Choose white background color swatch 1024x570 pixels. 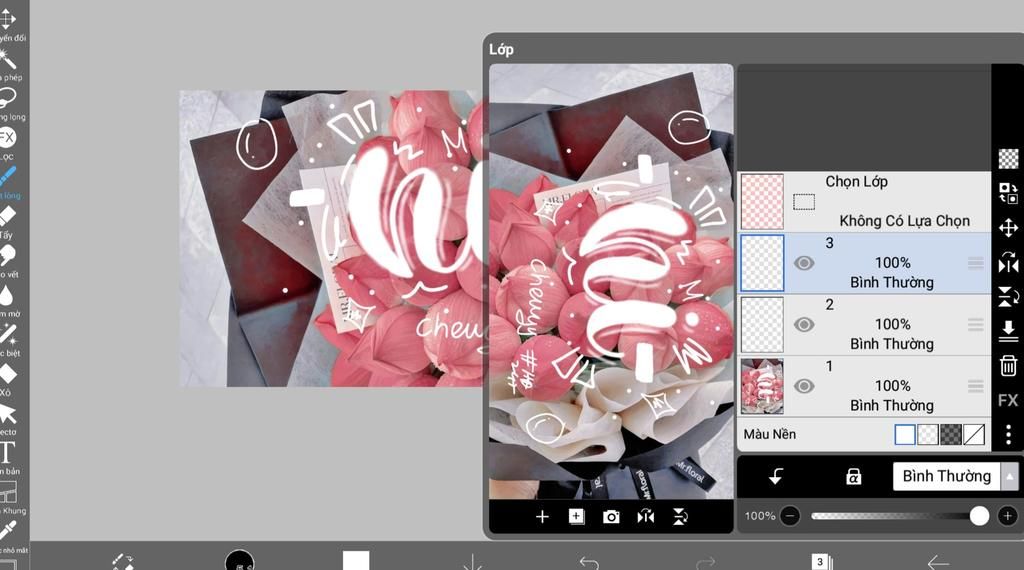click(x=905, y=434)
